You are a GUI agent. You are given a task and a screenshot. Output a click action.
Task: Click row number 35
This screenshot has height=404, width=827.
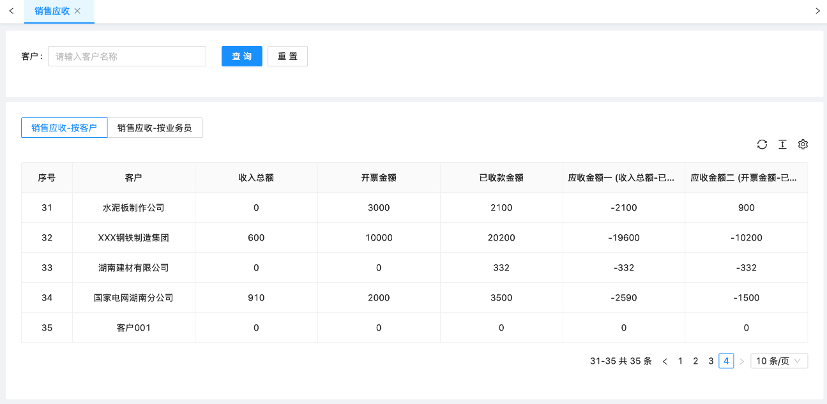point(47,328)
